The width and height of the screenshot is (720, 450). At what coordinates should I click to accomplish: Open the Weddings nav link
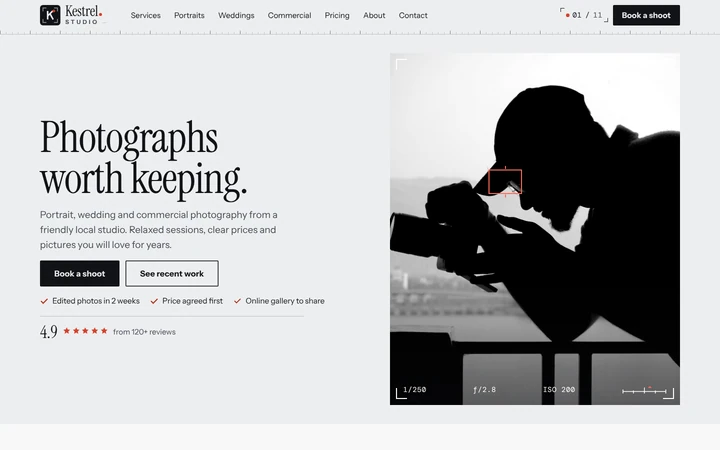(236, 15)
